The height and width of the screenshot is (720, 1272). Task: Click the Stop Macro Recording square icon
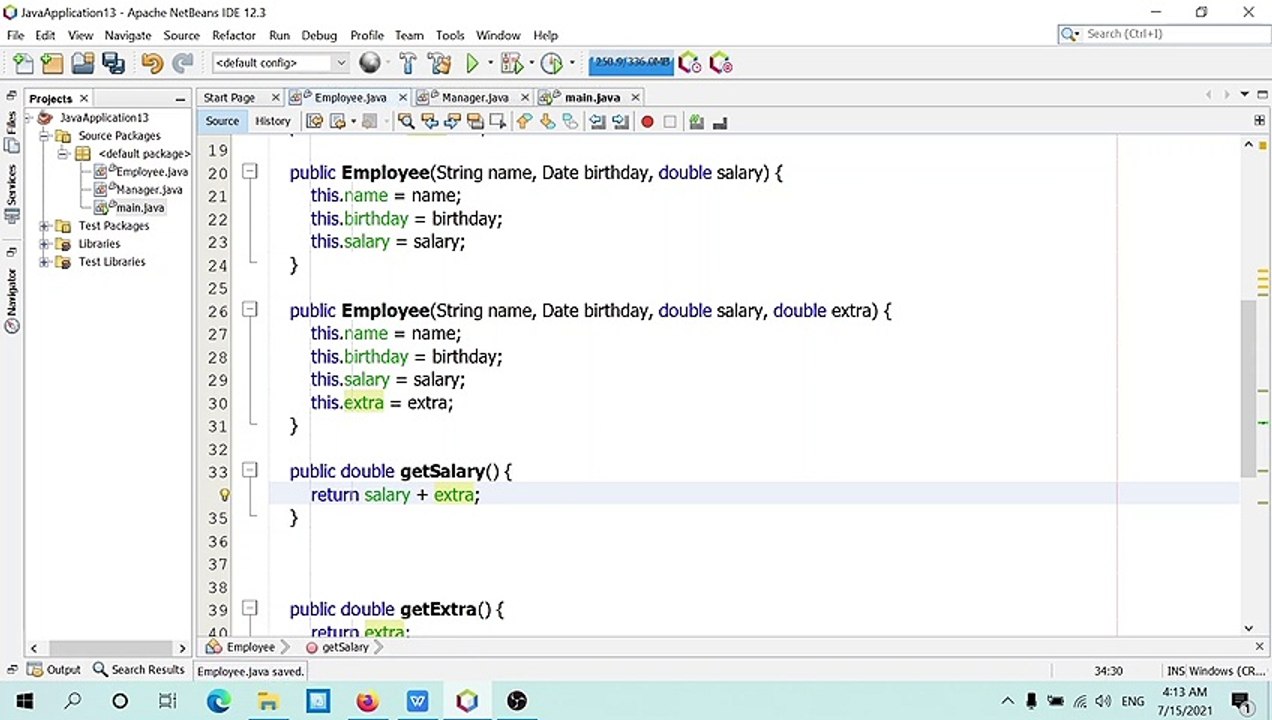(670, 122)
